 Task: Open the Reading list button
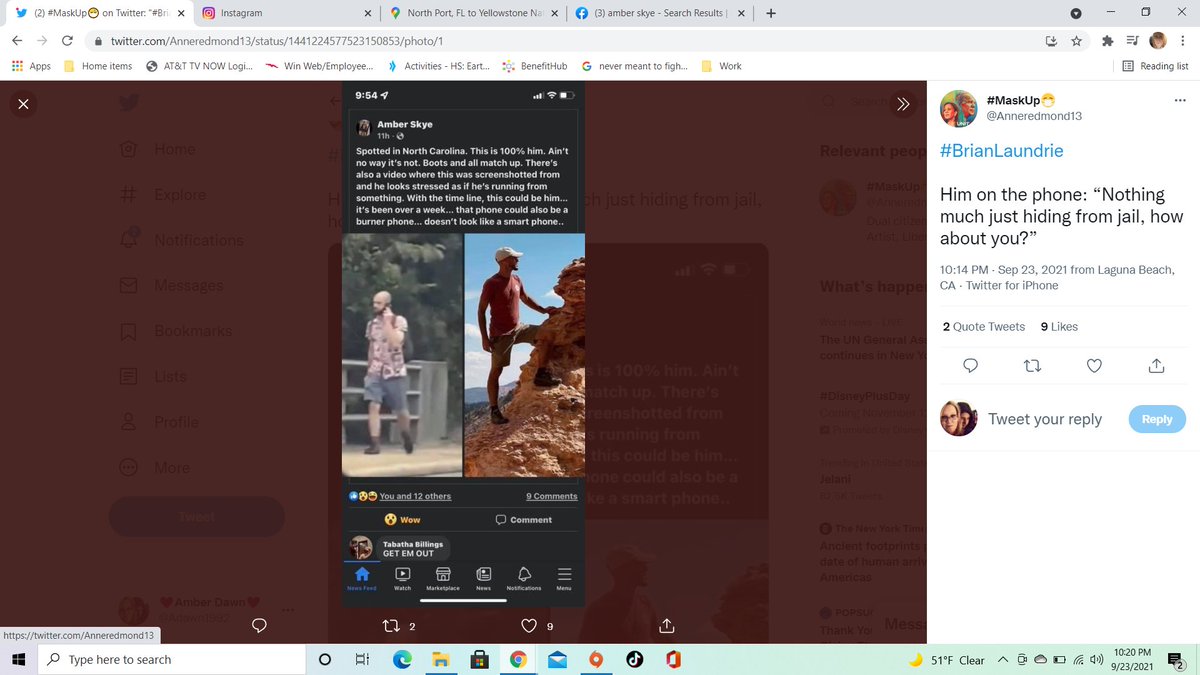point(1155,66)
